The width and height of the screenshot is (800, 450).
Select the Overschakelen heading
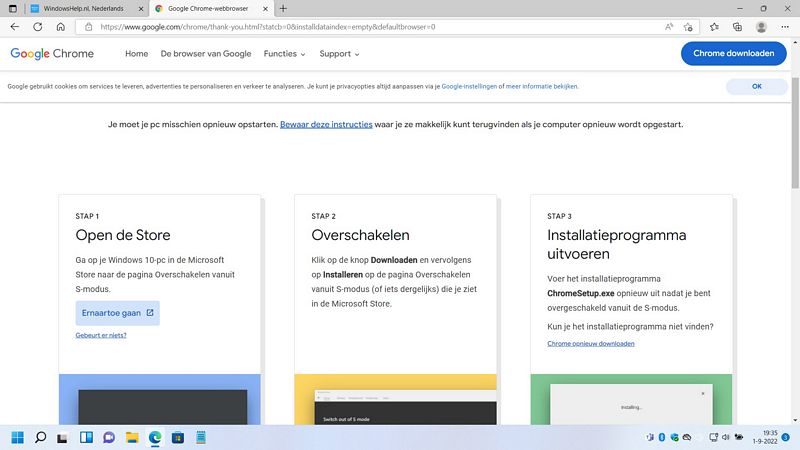[360, 235]
